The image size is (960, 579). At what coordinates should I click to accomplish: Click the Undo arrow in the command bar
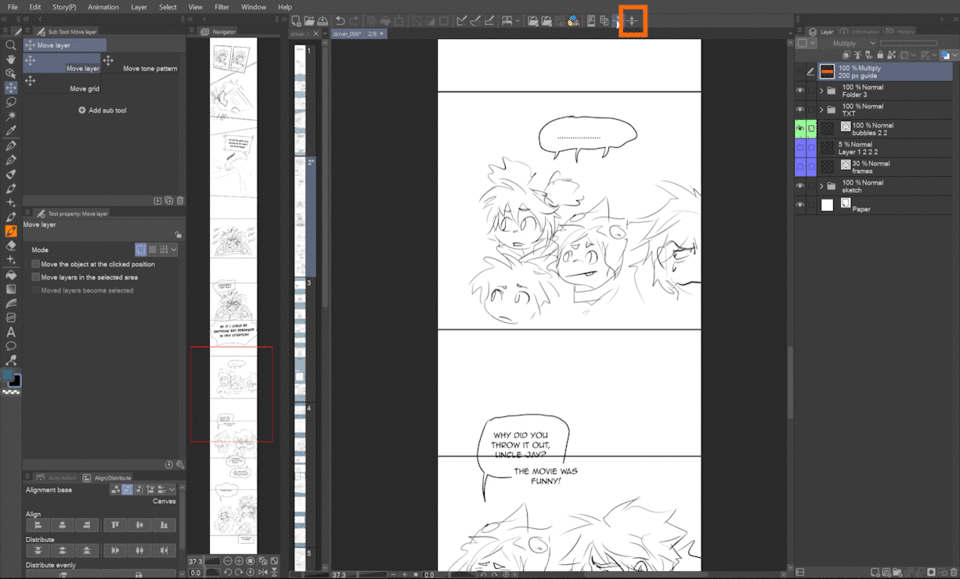click(x=340, y=21)
